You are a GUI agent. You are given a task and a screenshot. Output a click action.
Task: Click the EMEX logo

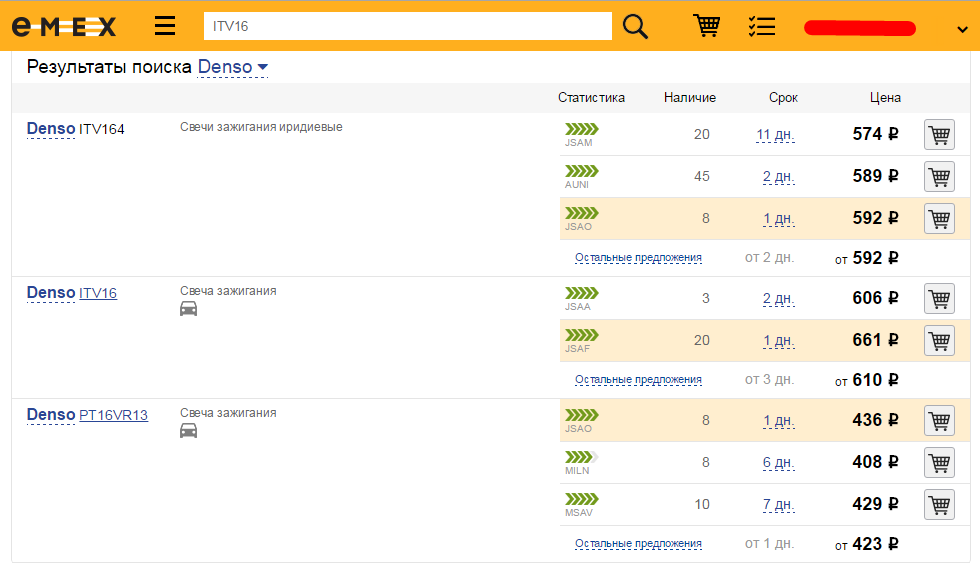point(64,27)
